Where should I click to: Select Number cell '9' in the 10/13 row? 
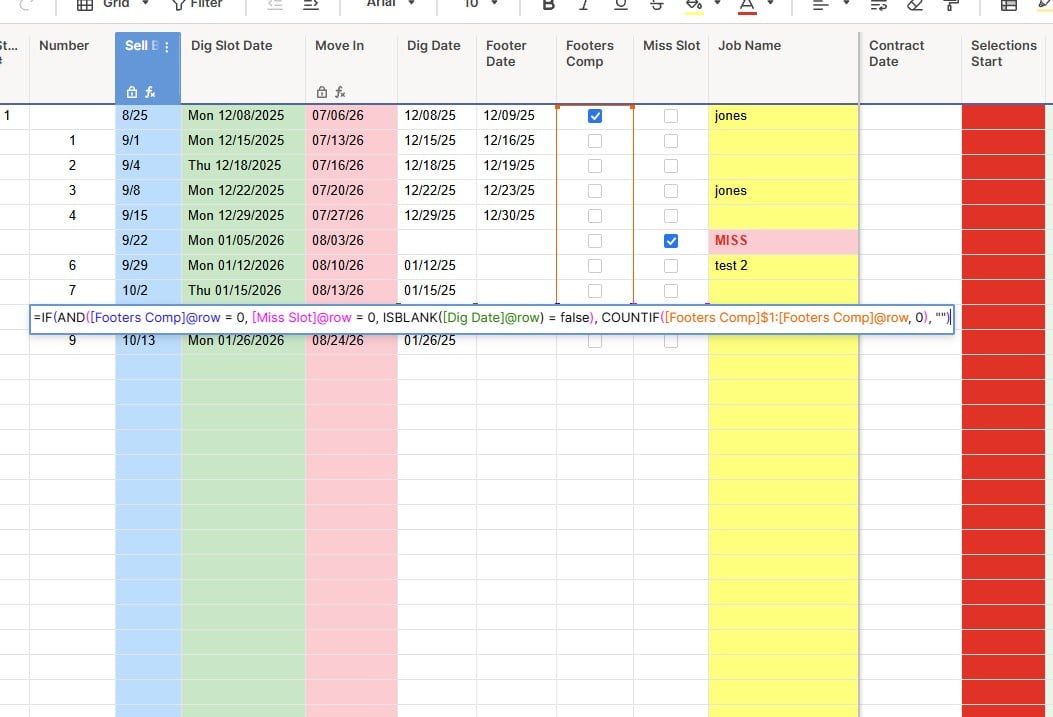click(x=72, y=341)
